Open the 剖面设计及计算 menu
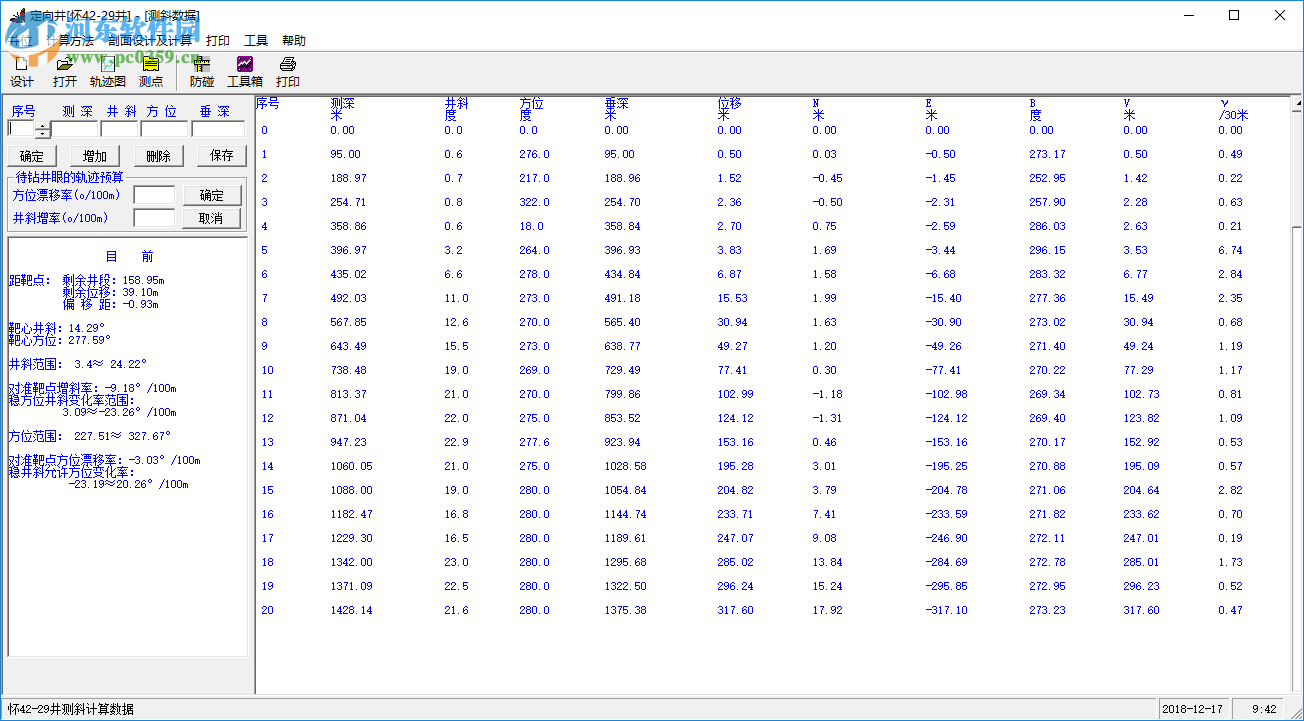Screen dimensions: 1304x721 pyautogui.click(x=150, y=41)
